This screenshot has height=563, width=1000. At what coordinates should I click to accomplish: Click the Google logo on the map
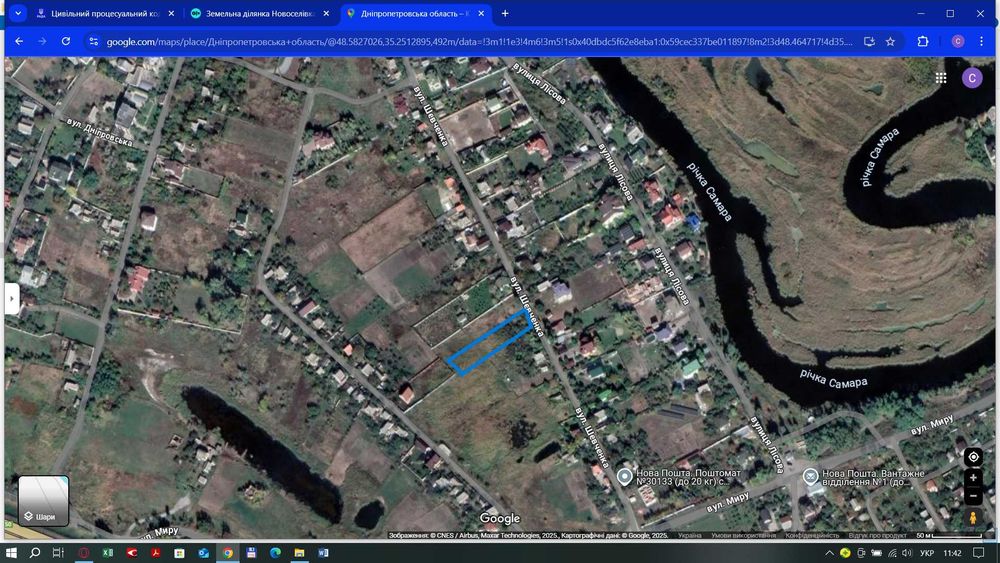coord(500,518)
